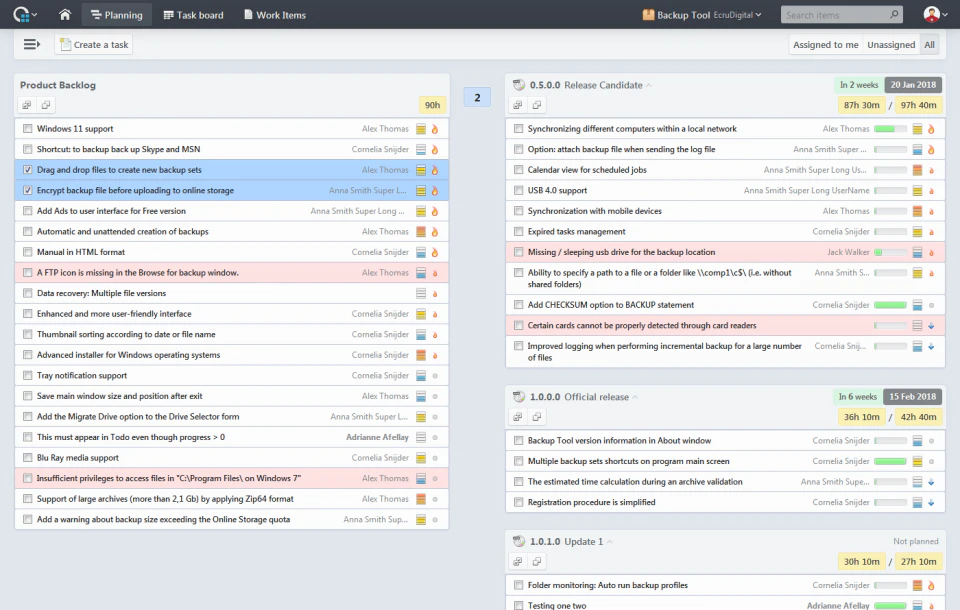Click type icon for Manual in HTML format
The height and width of the screenshot is (610, 960).
point(421,252)
